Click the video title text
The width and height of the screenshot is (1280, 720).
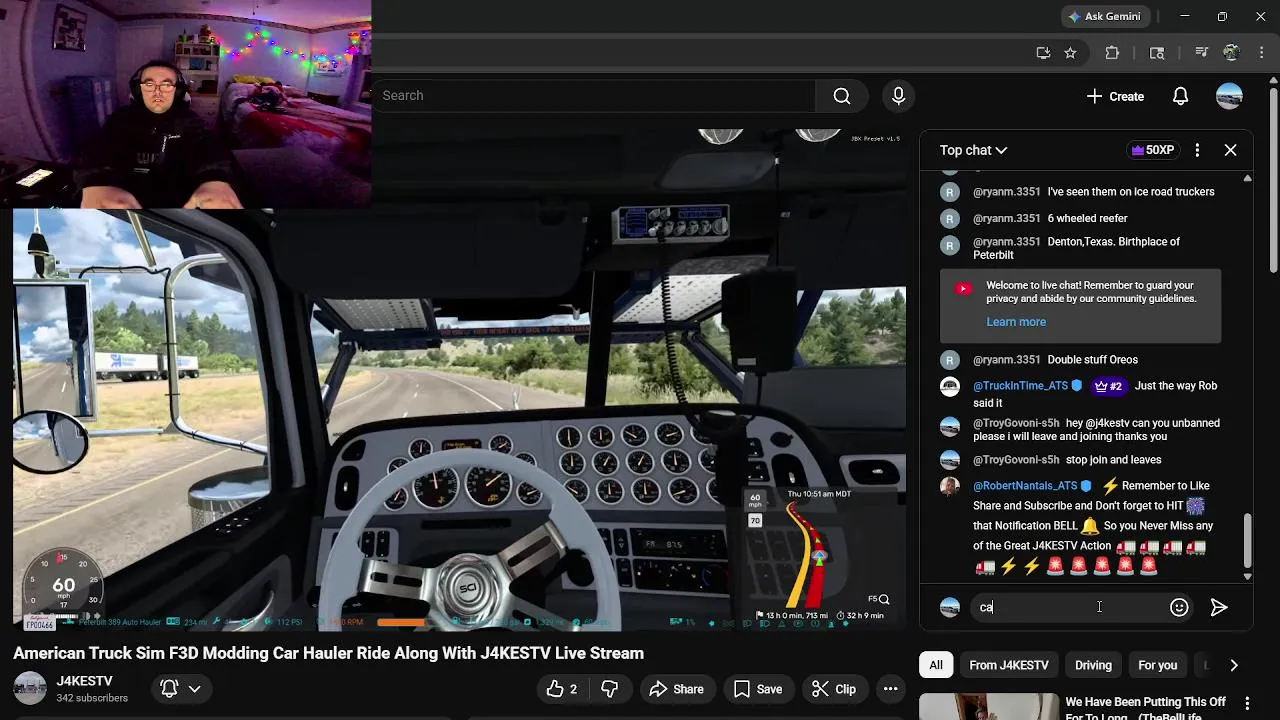328,653
